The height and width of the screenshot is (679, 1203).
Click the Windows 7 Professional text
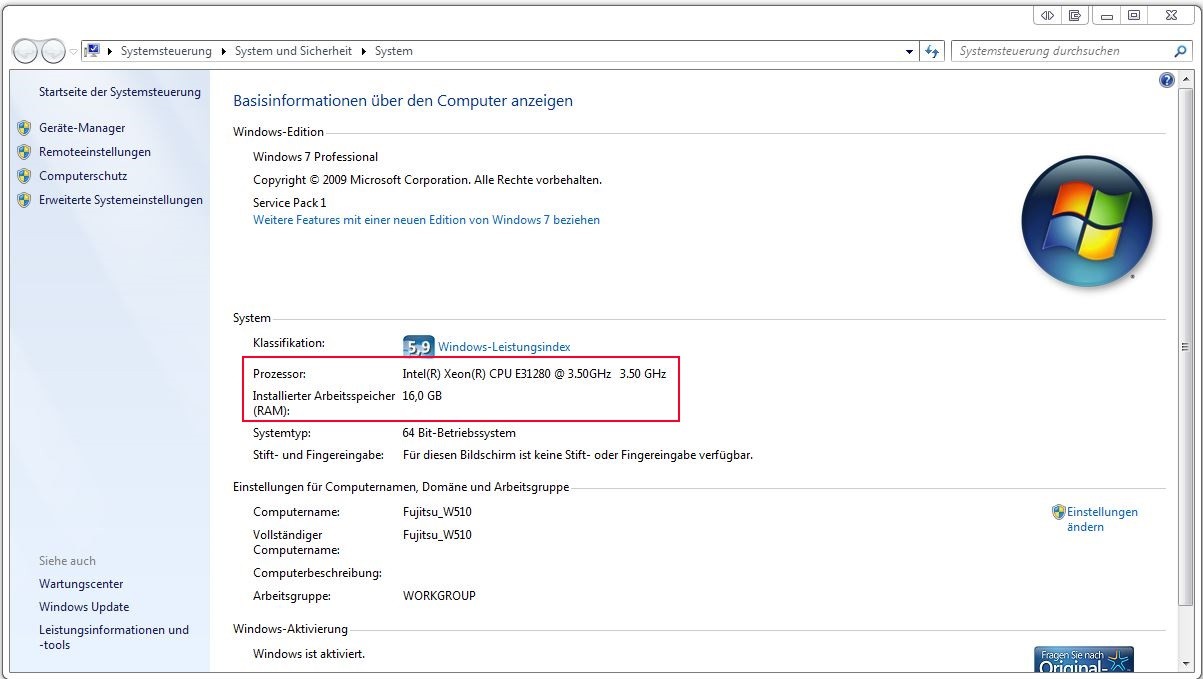coord(315,157)
